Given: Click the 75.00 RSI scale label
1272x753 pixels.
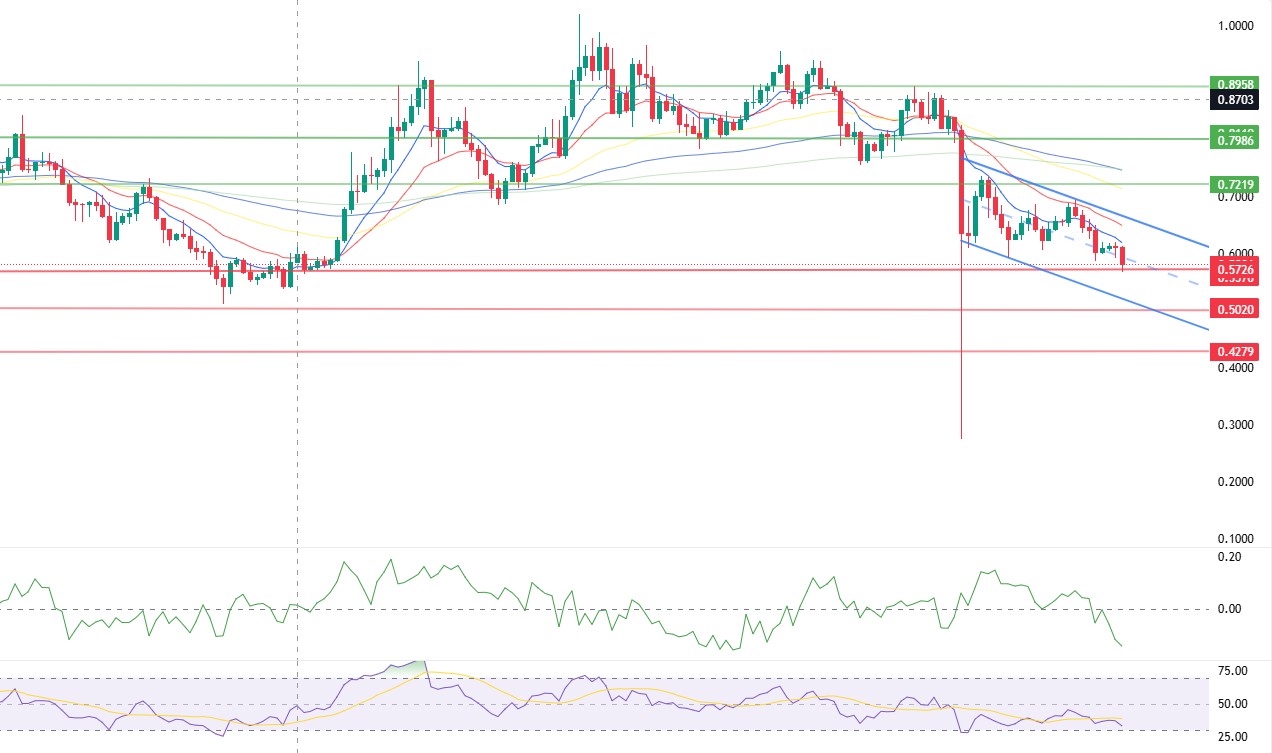Looking at the screenshot, I should (1233, 671).
